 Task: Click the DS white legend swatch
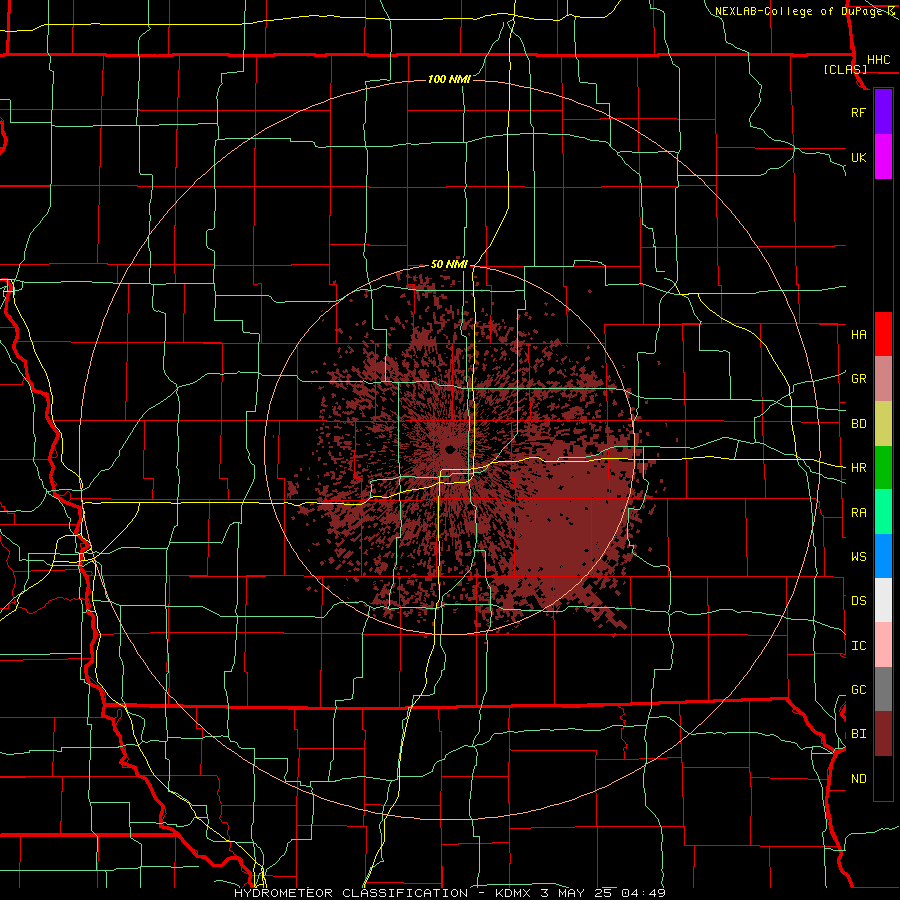click(x=883, y=600)
